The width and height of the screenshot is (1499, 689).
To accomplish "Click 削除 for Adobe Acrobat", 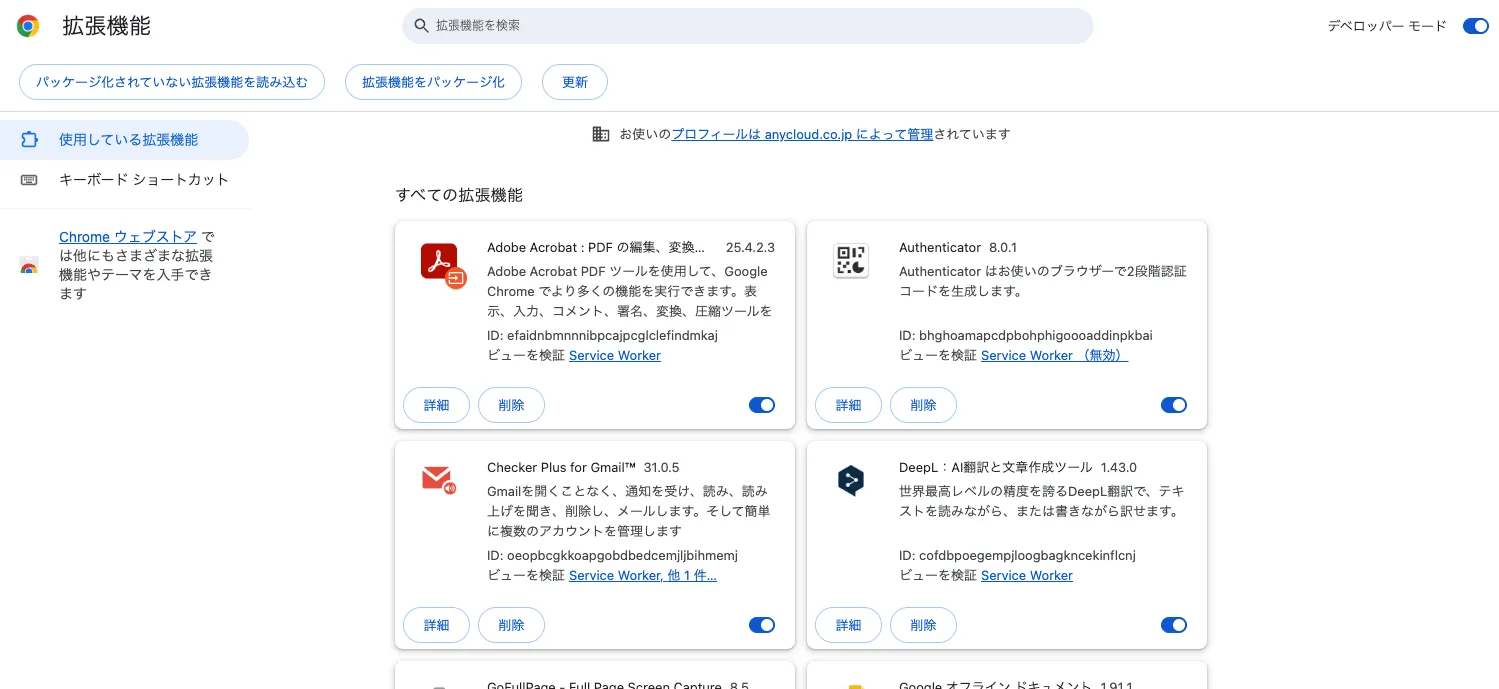I will point(511,405).
